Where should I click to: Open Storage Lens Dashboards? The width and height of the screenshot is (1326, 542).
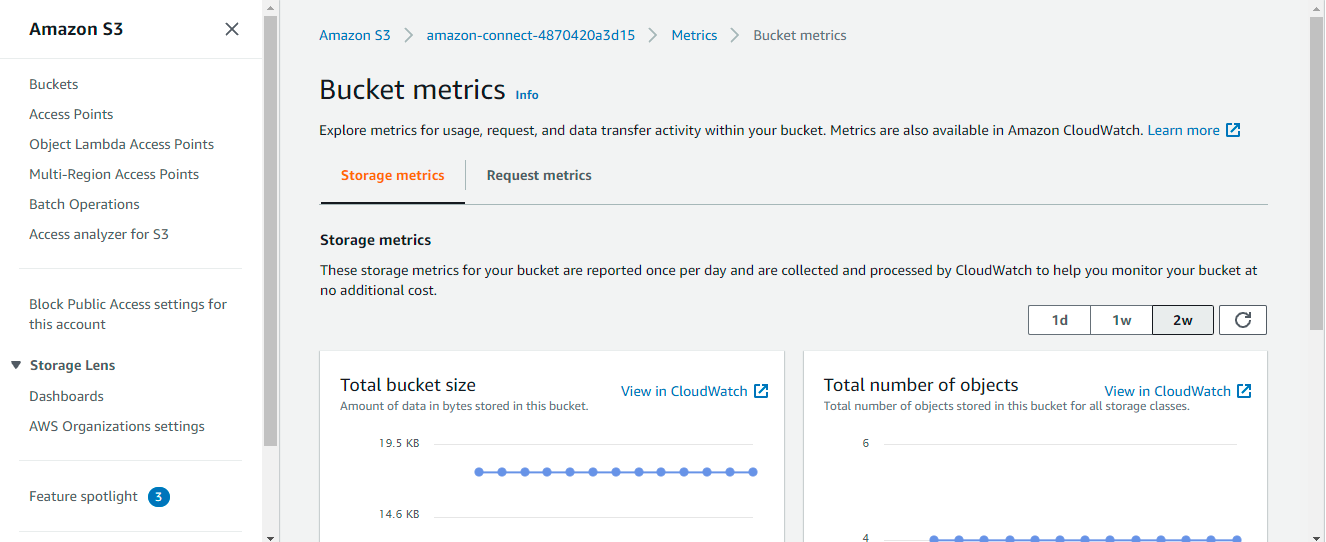click(66, 396)
